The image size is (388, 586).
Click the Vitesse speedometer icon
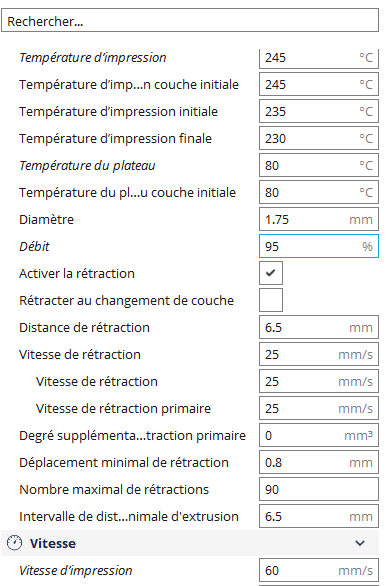[x=15, y=543]
